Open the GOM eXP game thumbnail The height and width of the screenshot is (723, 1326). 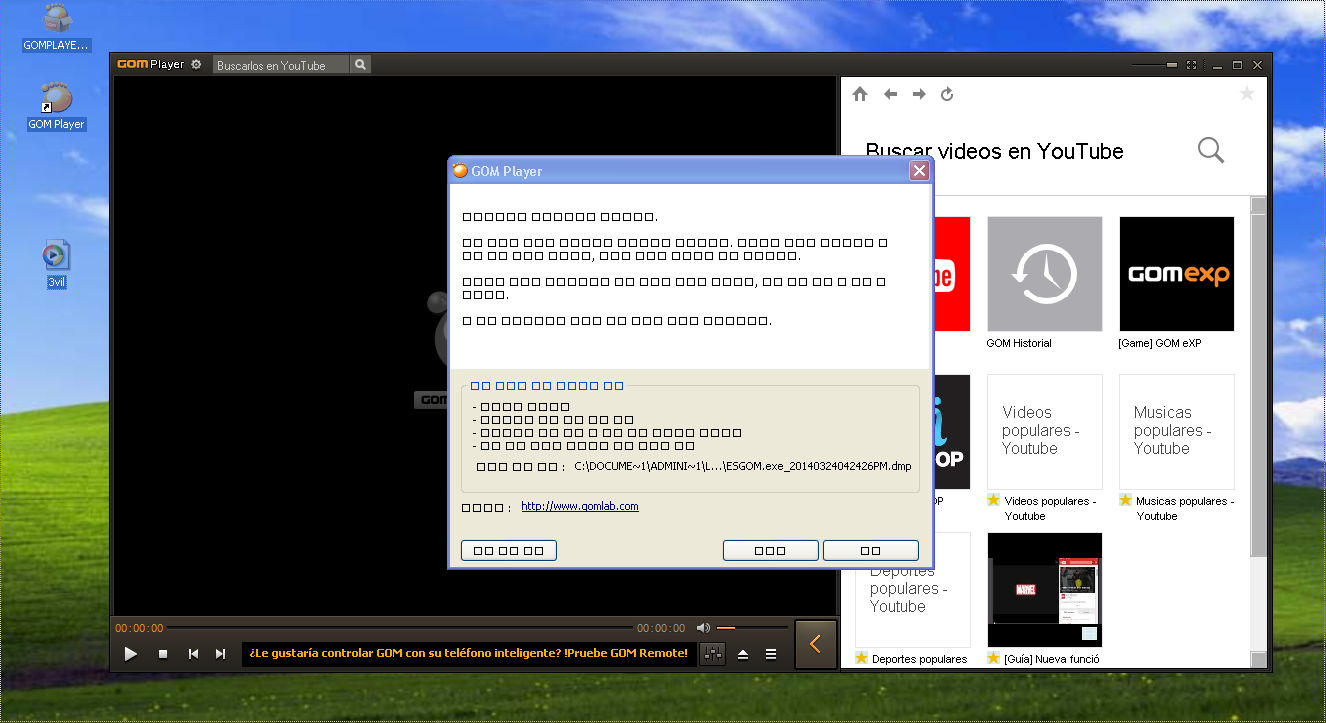[x=1176, y=273]
